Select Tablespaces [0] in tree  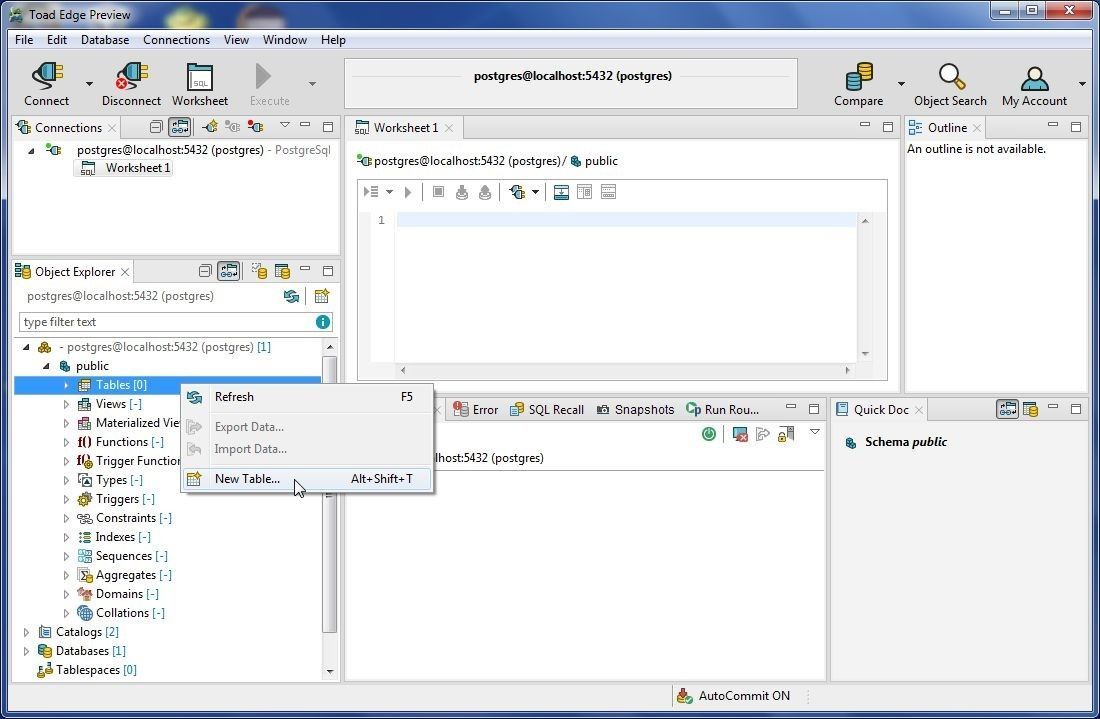click(96, 670)
